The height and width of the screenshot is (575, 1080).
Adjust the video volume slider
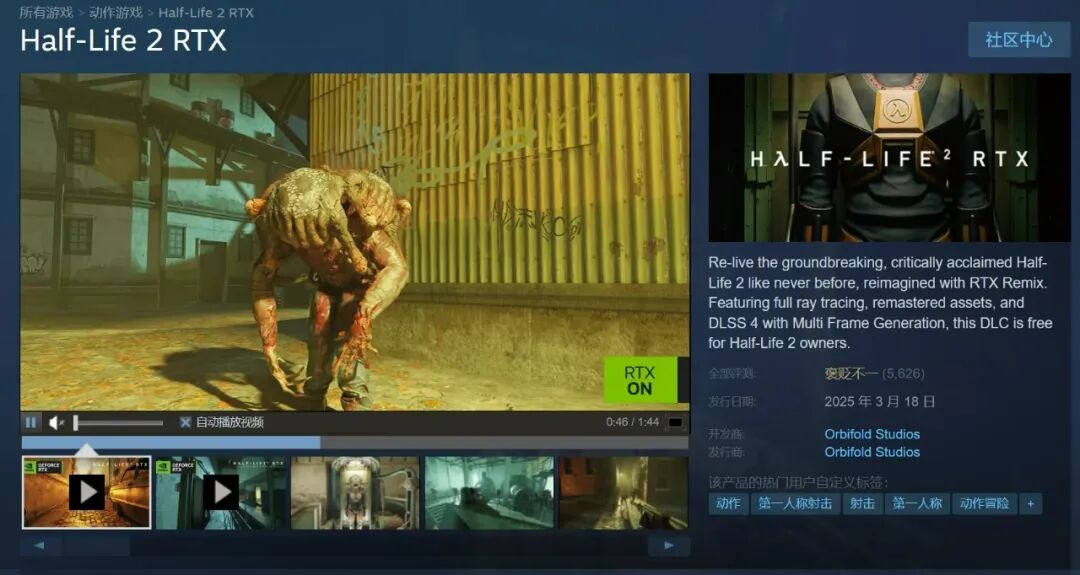click(x=118, y=422)
